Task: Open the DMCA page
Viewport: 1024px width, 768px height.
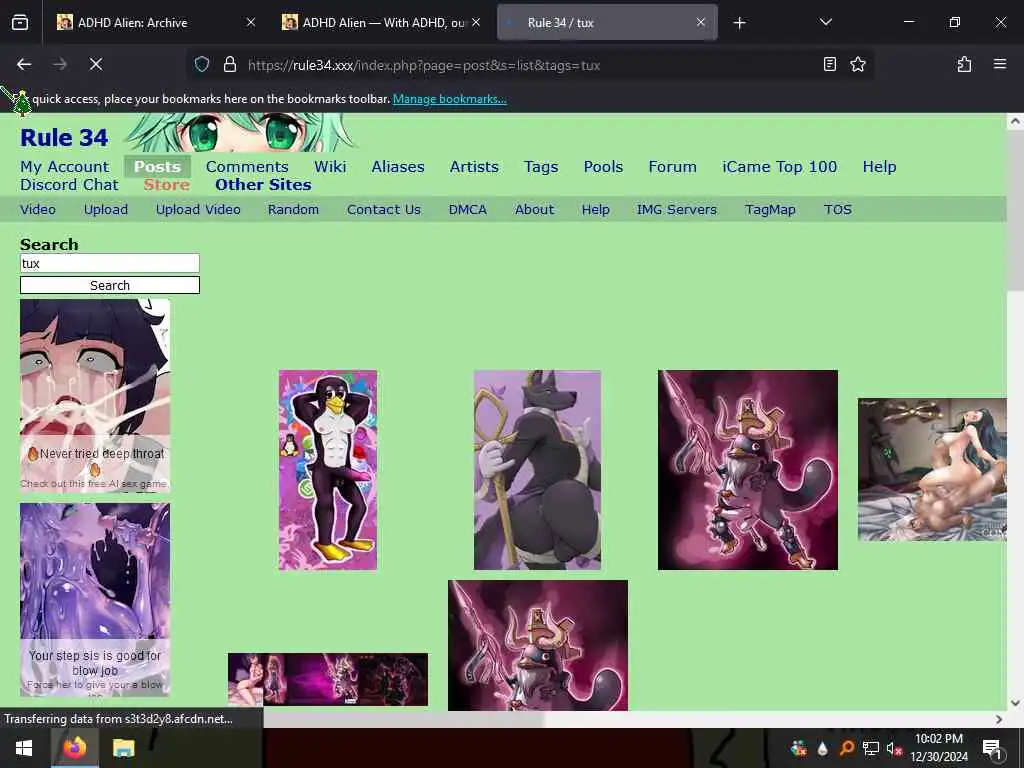Action: click(468, 210)
